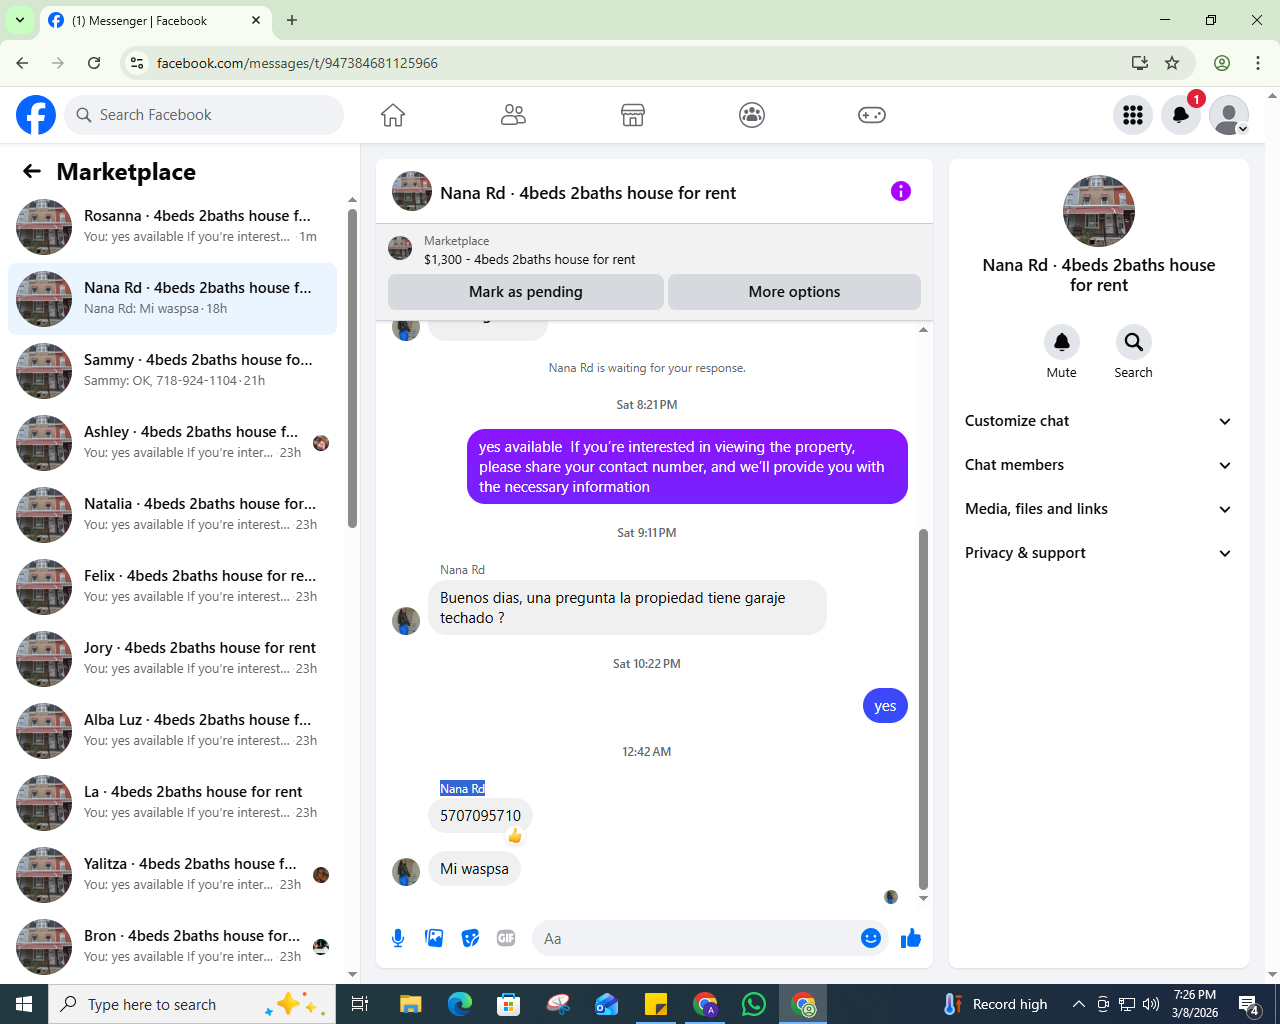Open WhatsApp from the taskbar

click(x=753, y=1004)
